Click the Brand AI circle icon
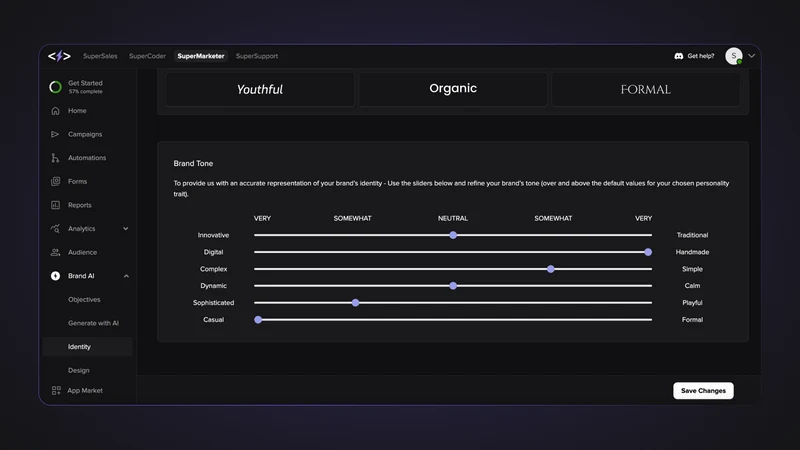The height and width of the screenshot is (450, 800). point(55,276)
